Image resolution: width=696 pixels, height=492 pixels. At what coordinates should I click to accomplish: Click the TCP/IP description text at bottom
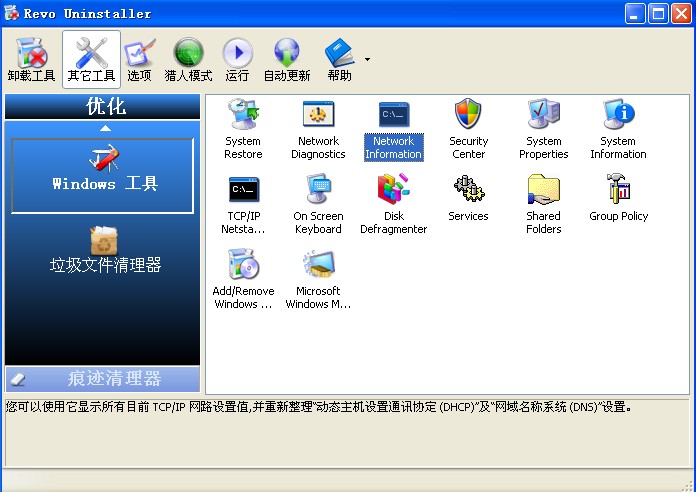point(318,407)
